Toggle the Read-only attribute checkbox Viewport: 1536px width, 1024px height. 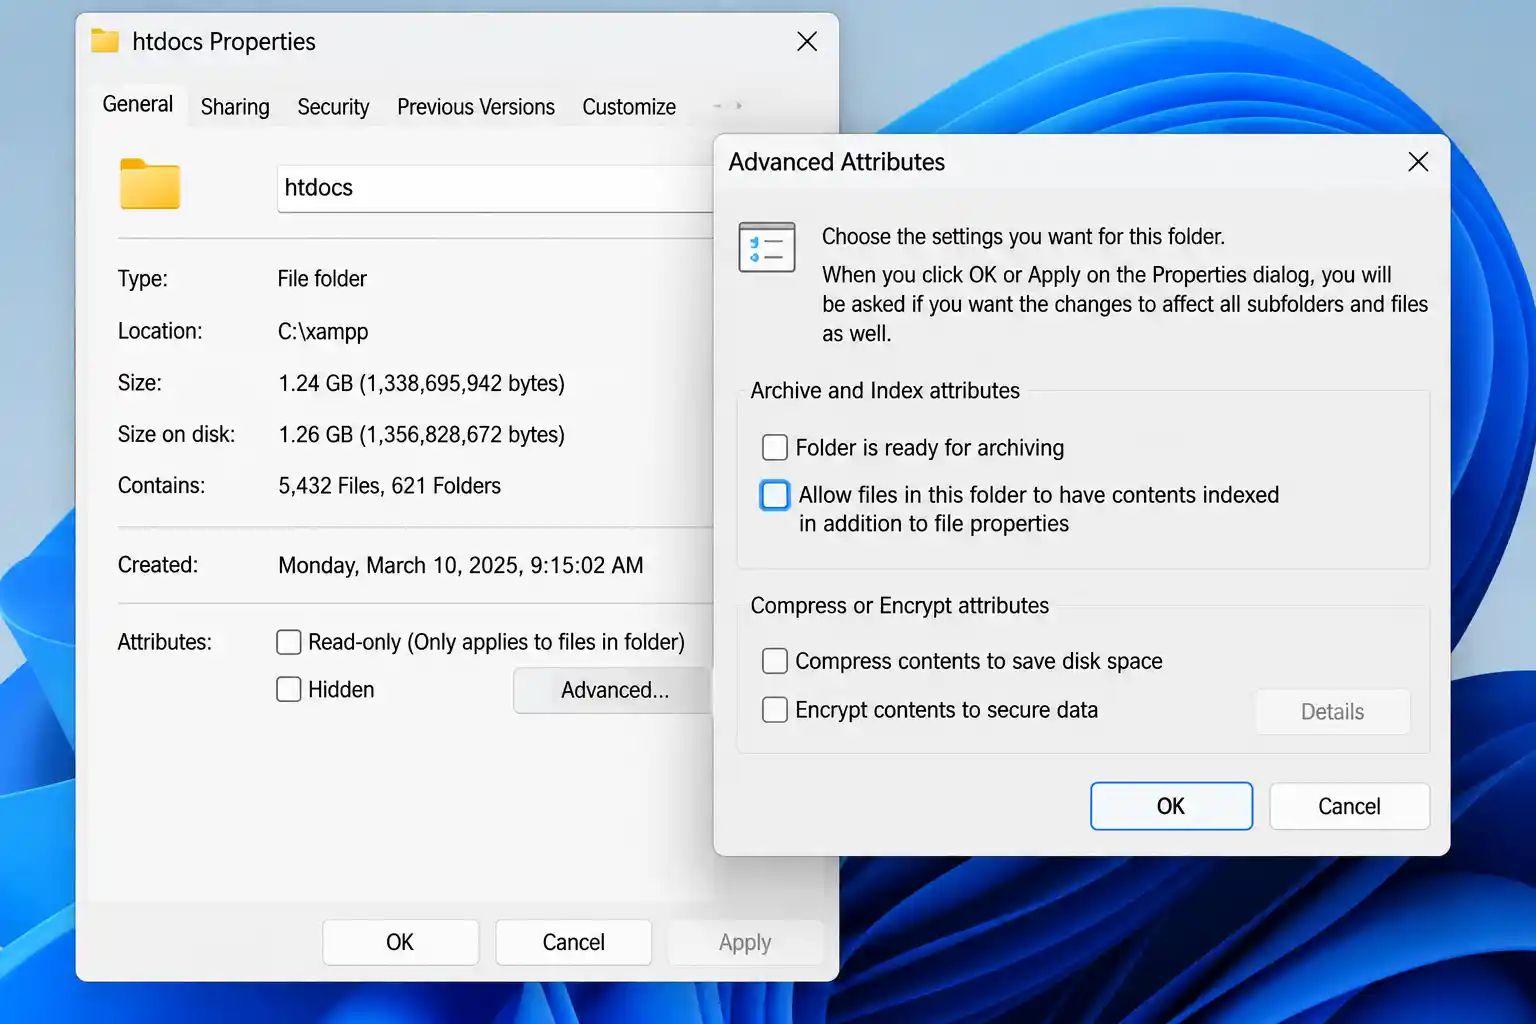[289, 642]
